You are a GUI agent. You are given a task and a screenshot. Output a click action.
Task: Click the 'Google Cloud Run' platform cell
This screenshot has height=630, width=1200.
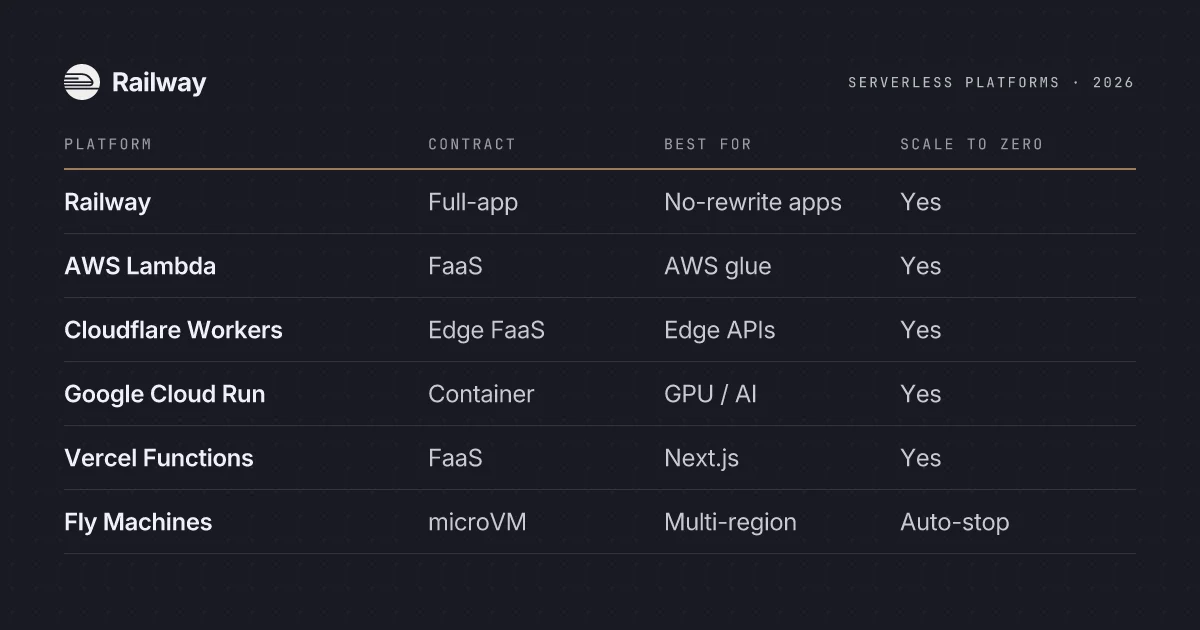[x=165, y=394]
